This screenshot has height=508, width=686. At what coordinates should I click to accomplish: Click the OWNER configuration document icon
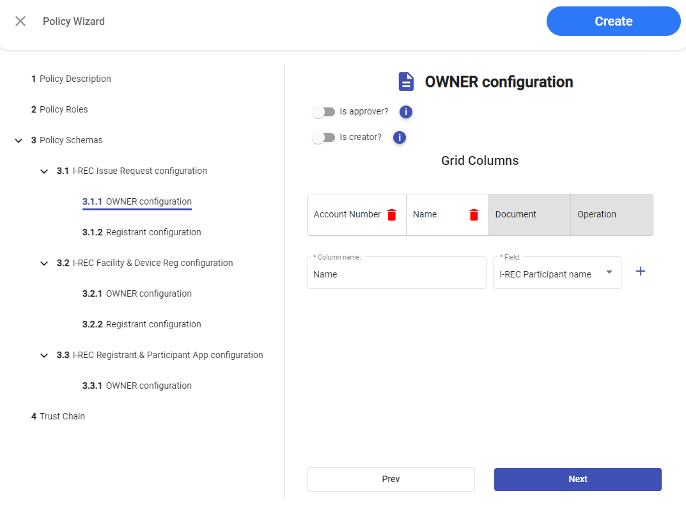[x=406, y=82]
